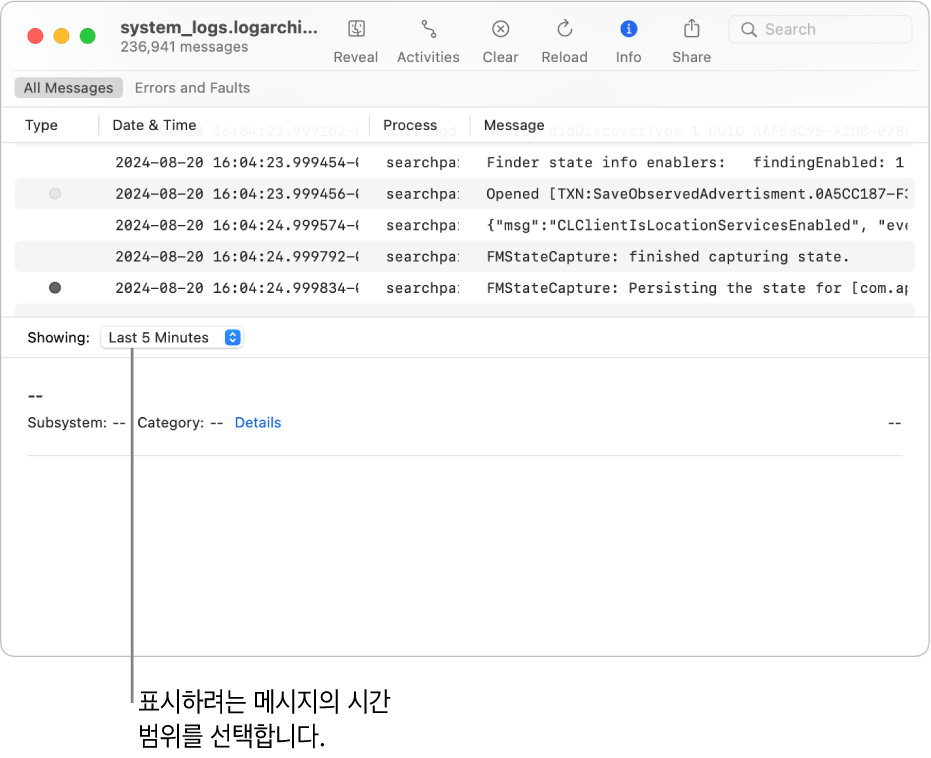Screen dimensions: 931x758
Task: Minimize the window with yellow button
Action: [62, 36]
